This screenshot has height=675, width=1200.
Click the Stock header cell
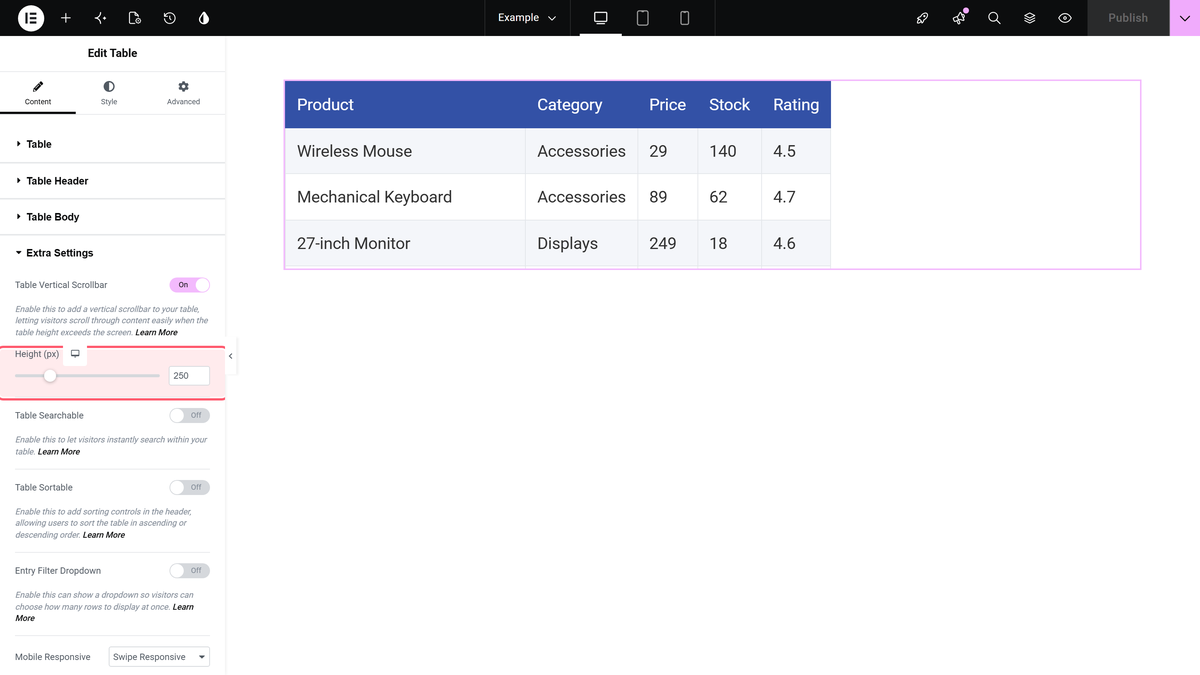(x=729, y=105)
